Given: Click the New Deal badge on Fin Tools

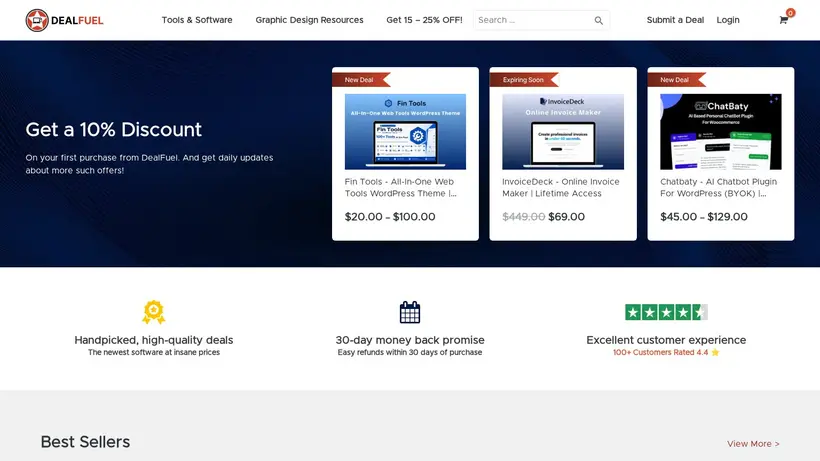Looking at the screenshot, I should coord(361,80).
